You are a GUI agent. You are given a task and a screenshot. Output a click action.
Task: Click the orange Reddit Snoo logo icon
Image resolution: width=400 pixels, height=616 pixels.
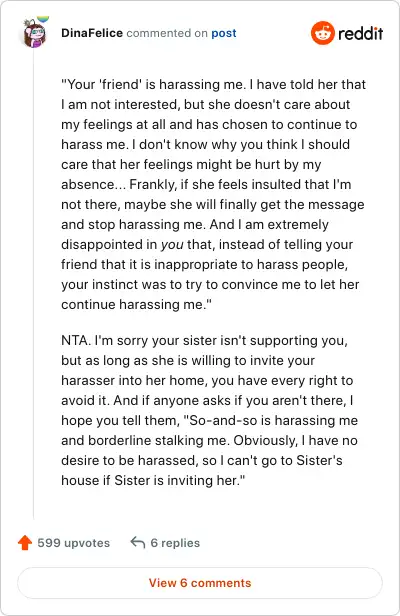click(323, 33)
